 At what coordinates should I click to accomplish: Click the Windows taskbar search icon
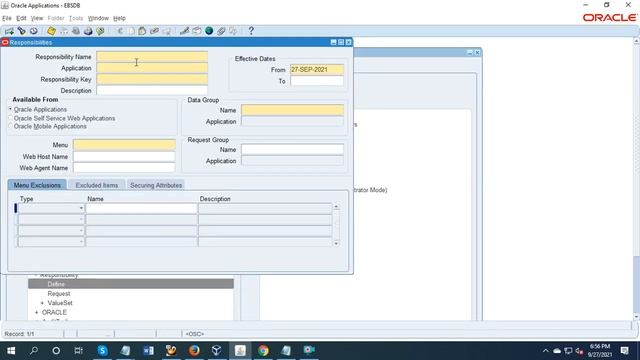pyautogui.click(x=34, y=350)
